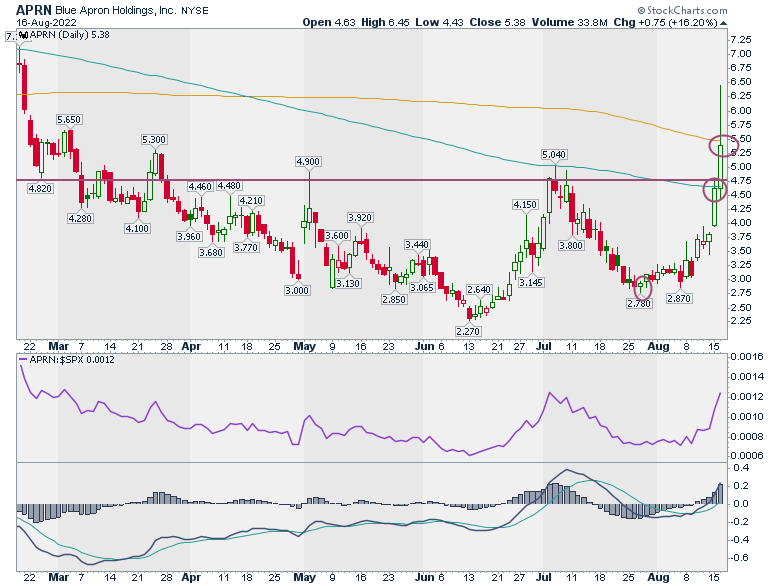Click the 3.960 price label
Image resolution: width=780 pixels, height=586 pixels.
(x=189, y=236)
